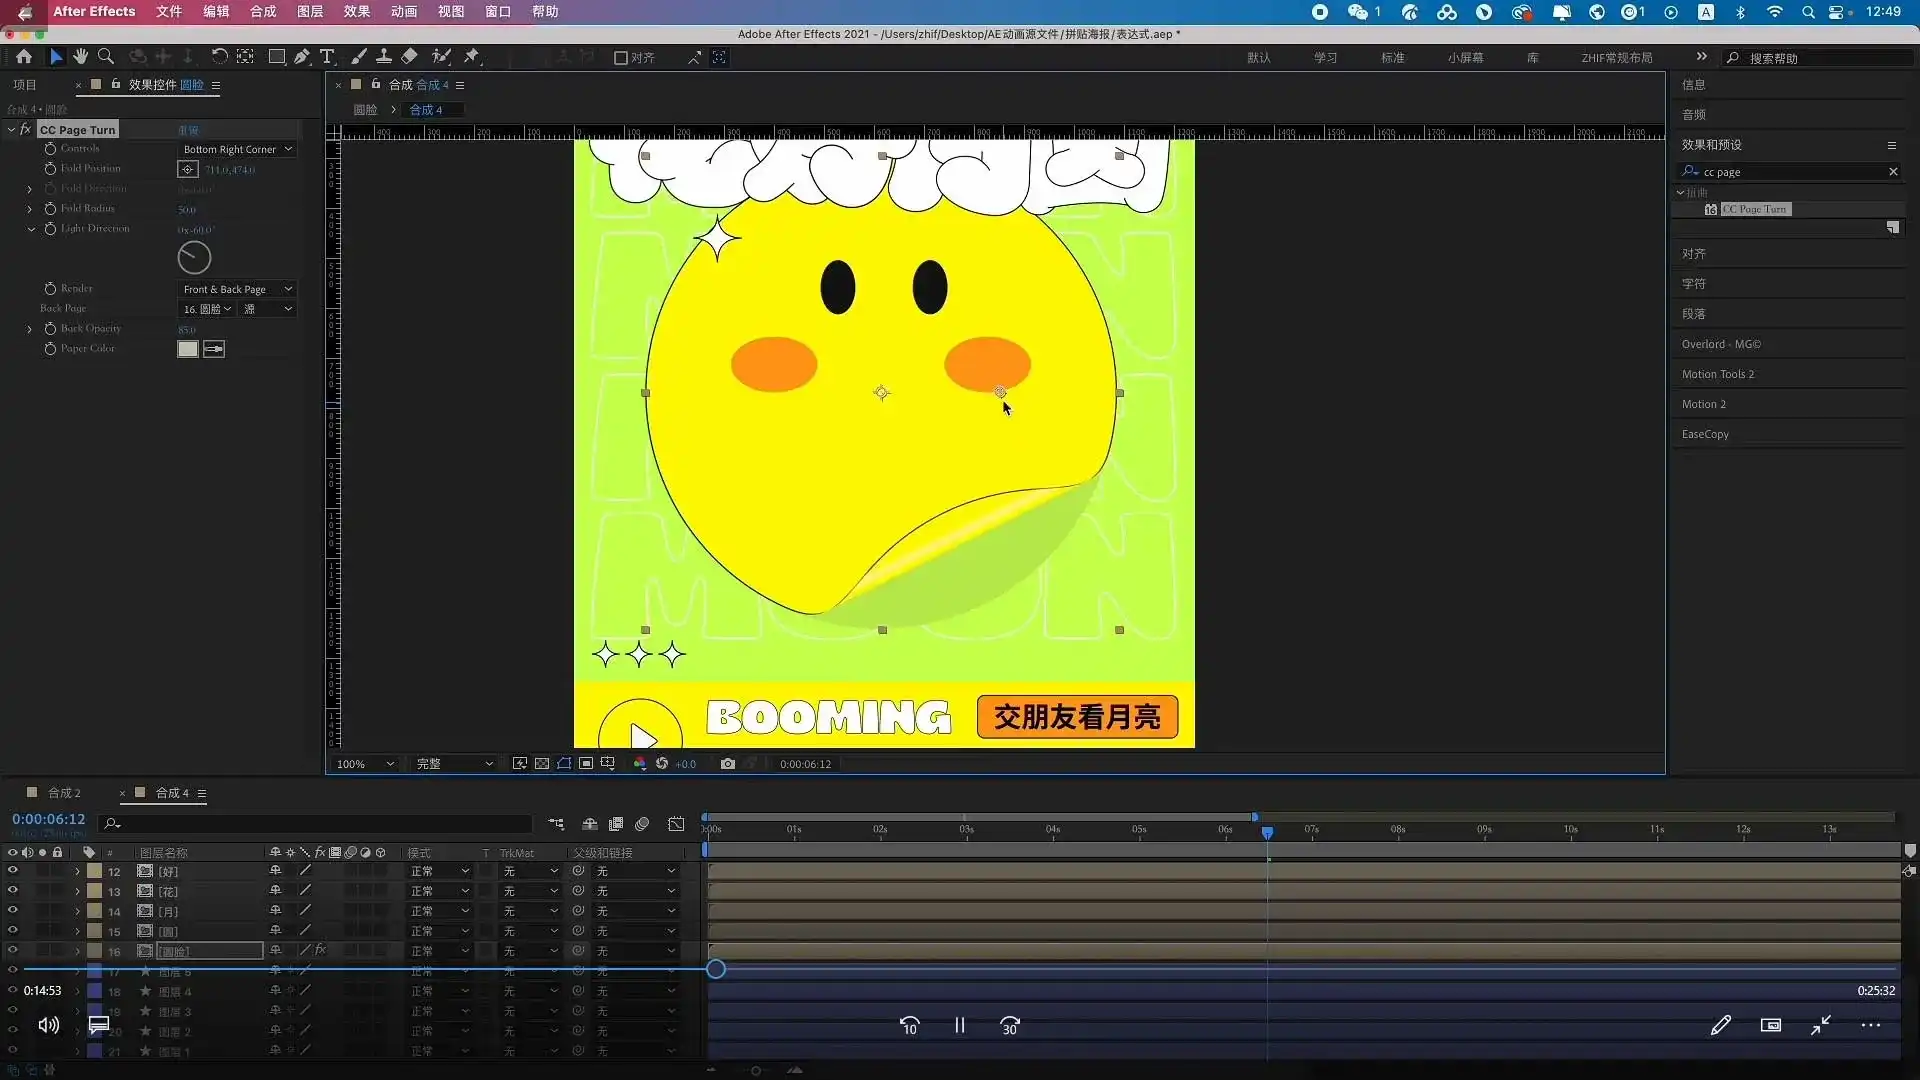Open the Front & Back Page render dropdown
The height and width of the screenshot is (1080, 1920).
tap(237, 289)
